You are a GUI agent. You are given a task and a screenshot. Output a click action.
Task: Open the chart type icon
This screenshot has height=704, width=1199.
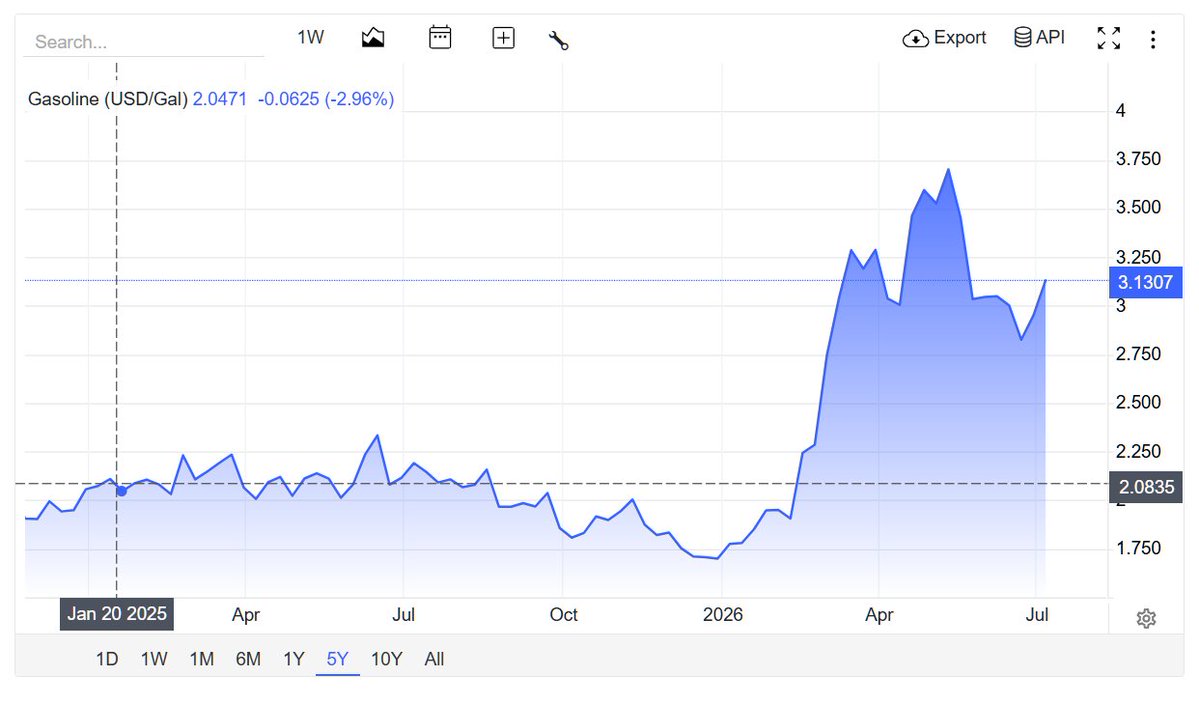(373, 37)
